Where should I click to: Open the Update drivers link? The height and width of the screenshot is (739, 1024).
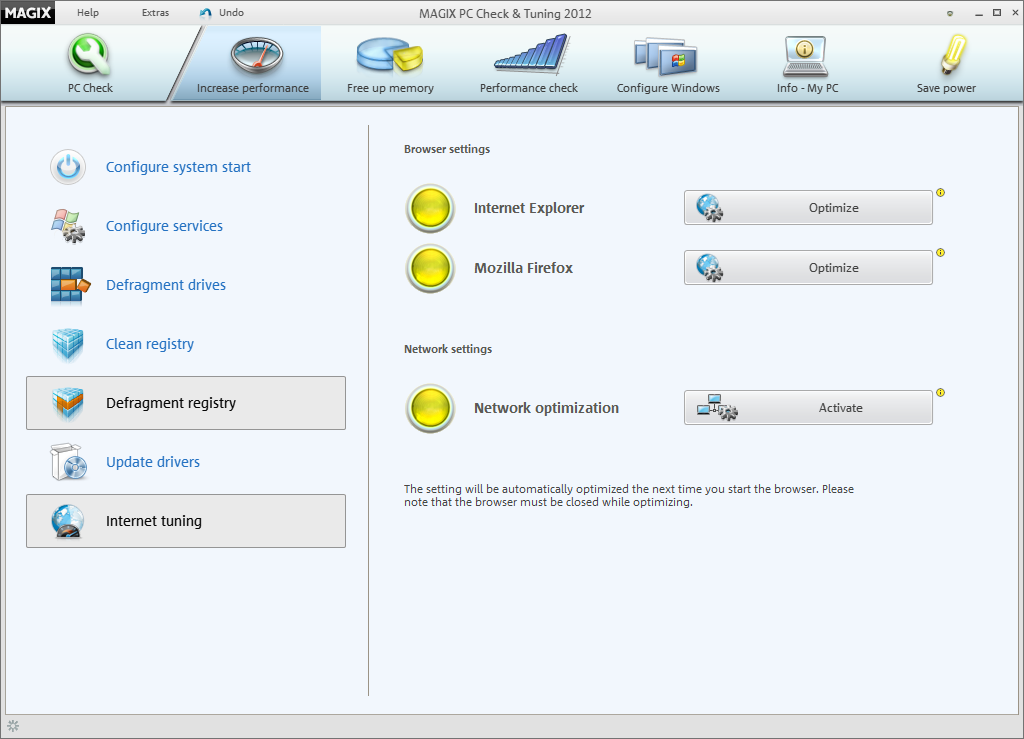click(153, 462)
